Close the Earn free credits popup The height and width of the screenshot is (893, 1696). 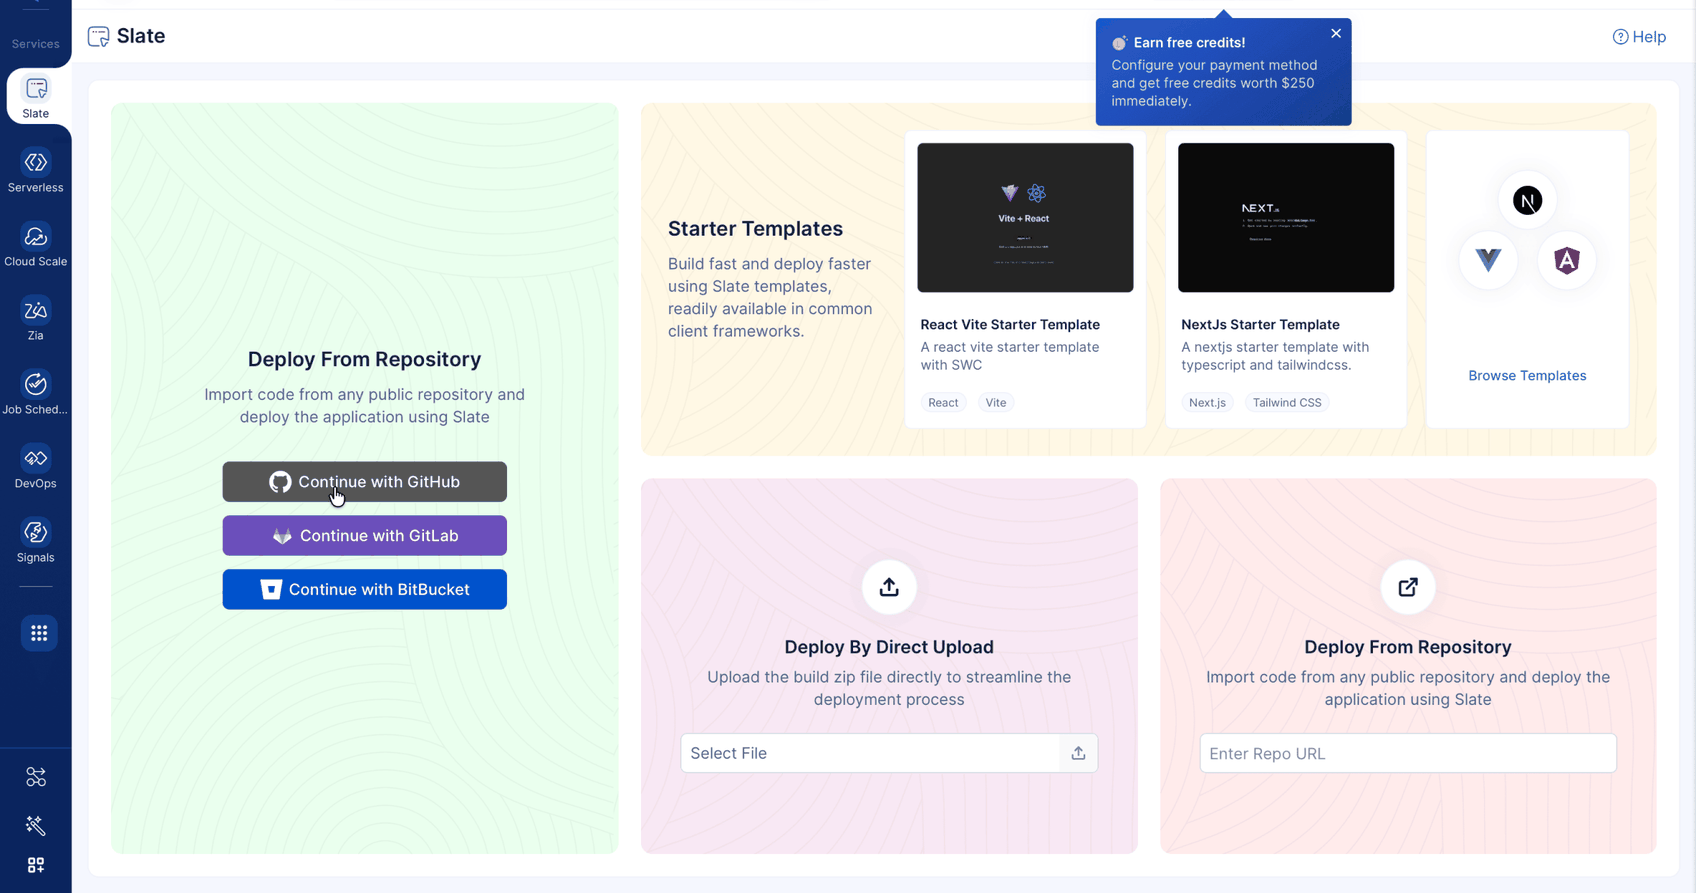(x=1336, y=34)
